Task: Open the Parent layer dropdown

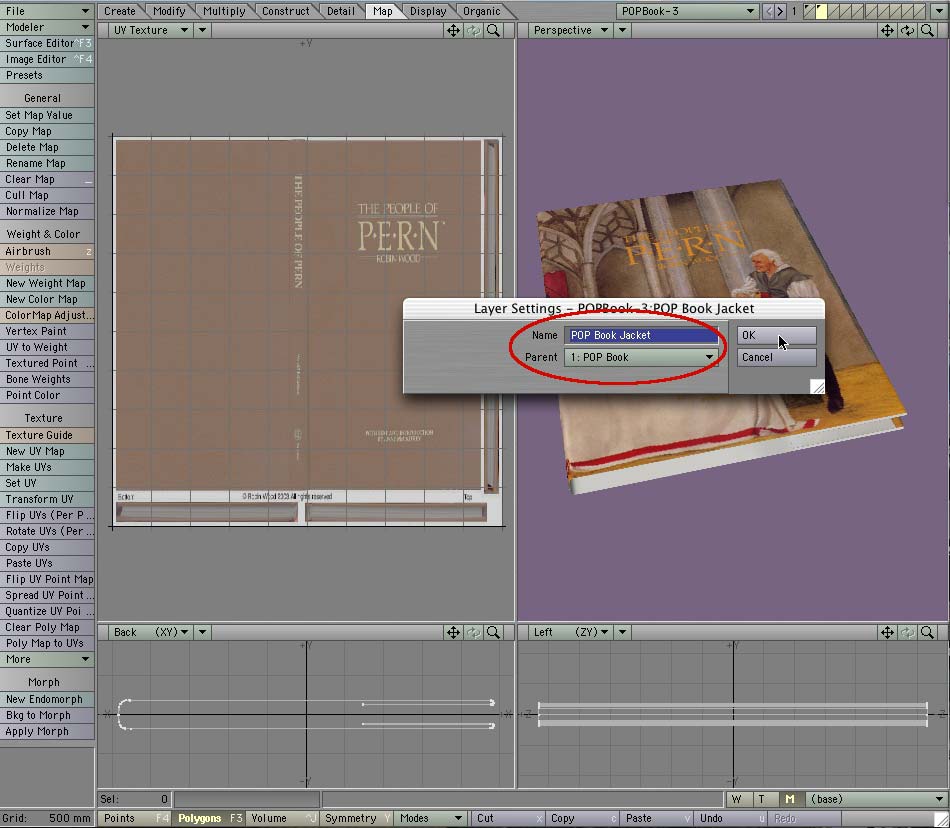Action: click(641, 357)
